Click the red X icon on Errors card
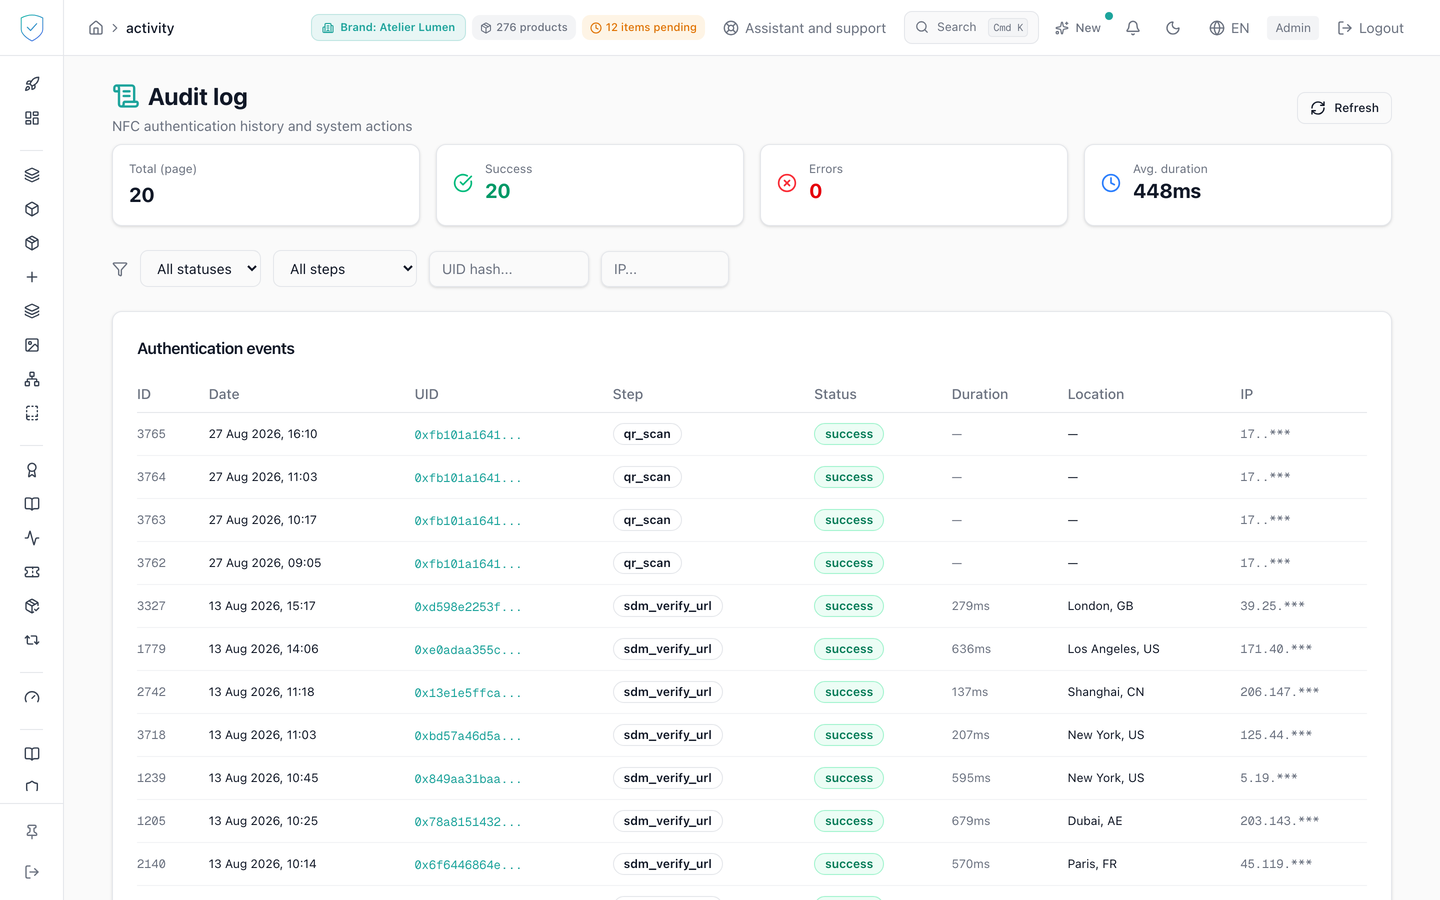Image resolution: width=1440 pixels, height=900 pixels. [x=787, y=183]
